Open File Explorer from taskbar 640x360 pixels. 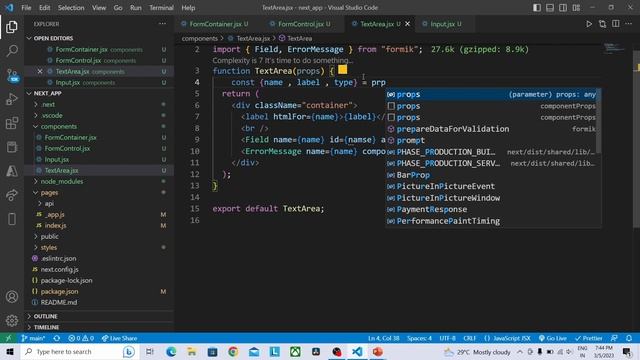191,352
